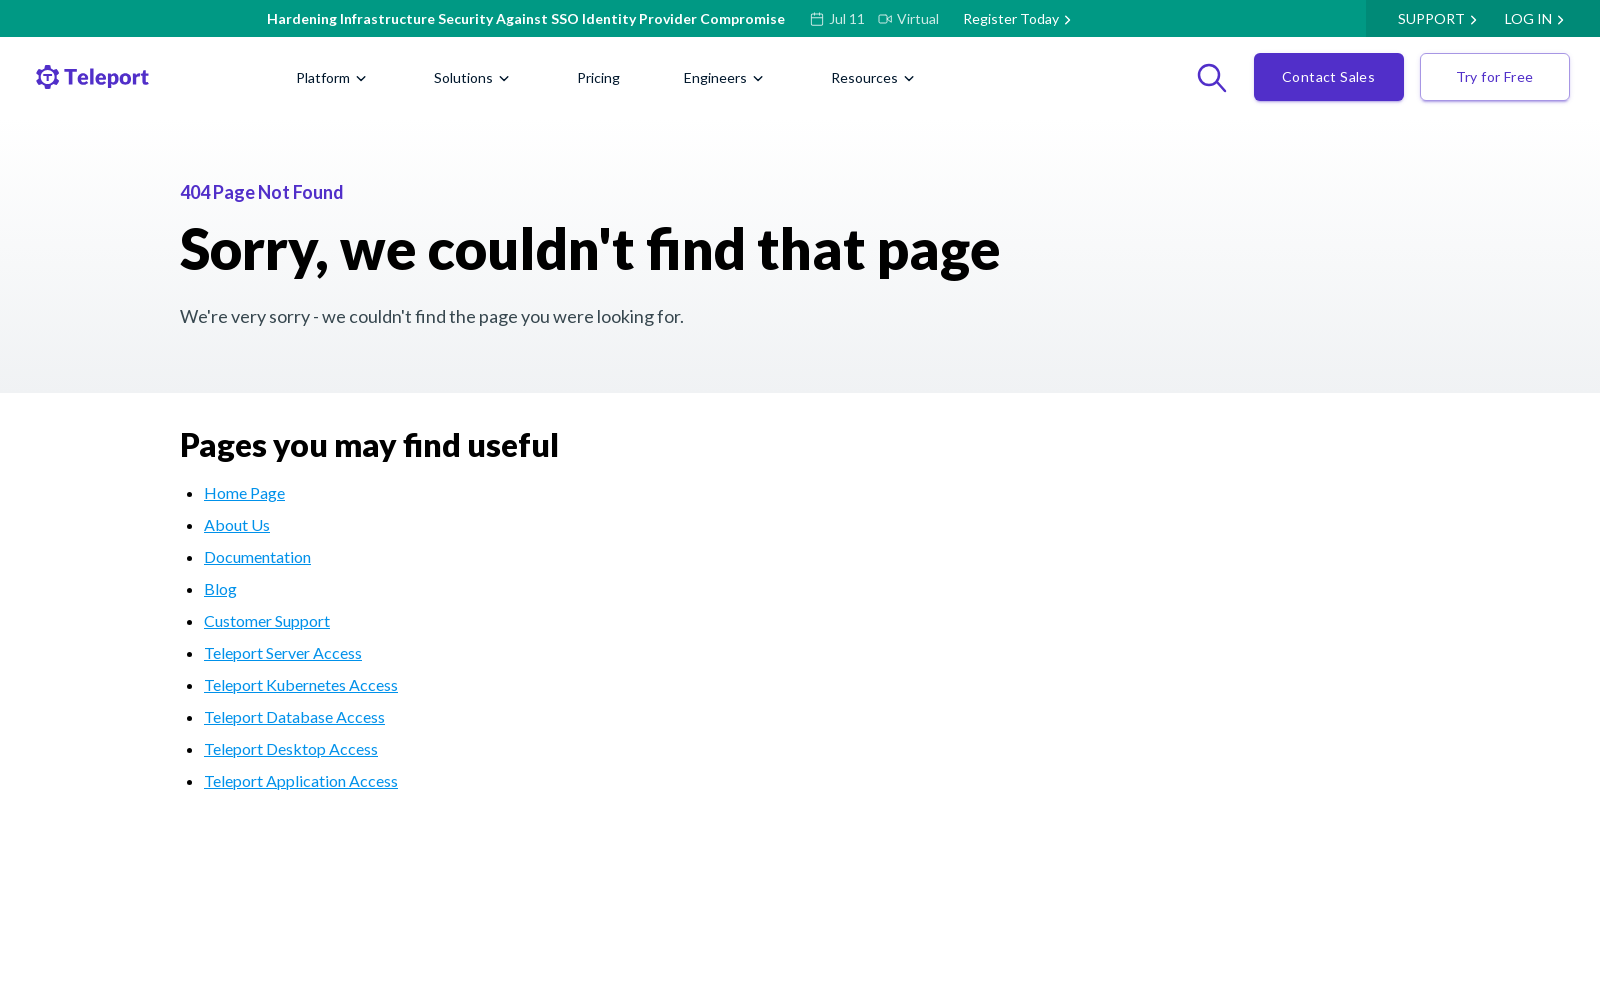Click the Contact Sales button
The image size is (1600, 1000).
[1329, 77]
